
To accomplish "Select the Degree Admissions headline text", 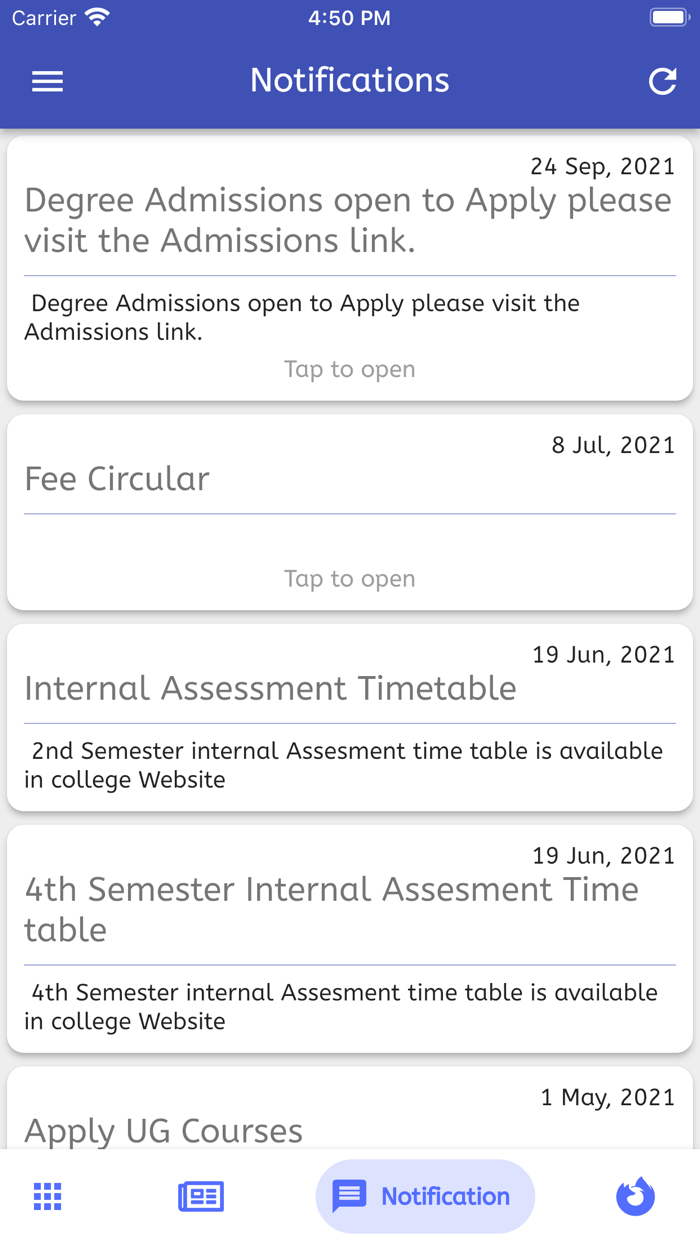I will coord(349,220).
